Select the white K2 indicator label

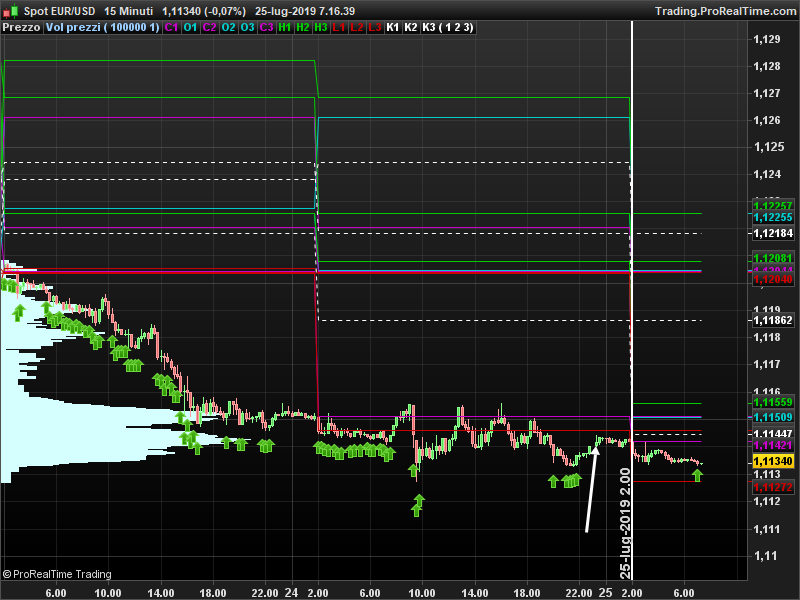411,28
